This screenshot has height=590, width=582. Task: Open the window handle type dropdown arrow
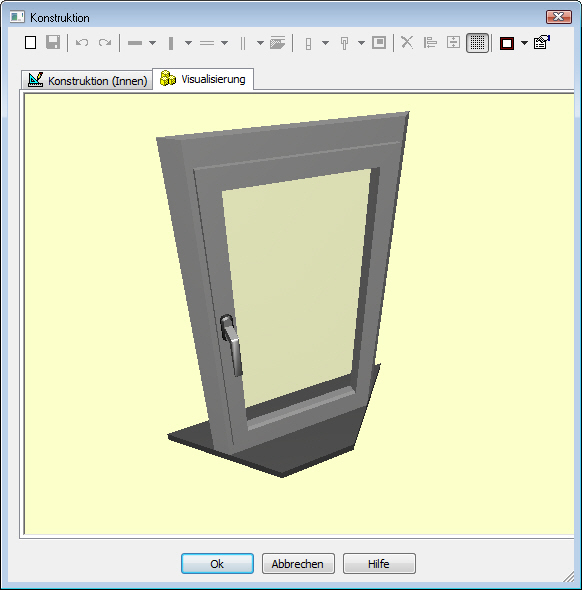361,43
